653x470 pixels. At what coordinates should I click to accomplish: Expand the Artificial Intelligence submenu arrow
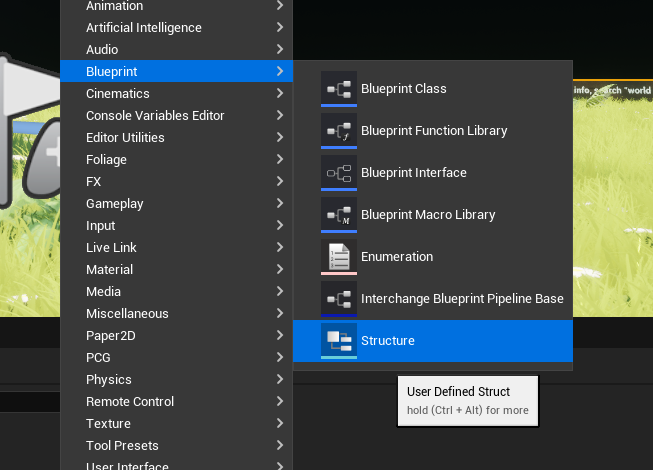[x=280, y=27]
